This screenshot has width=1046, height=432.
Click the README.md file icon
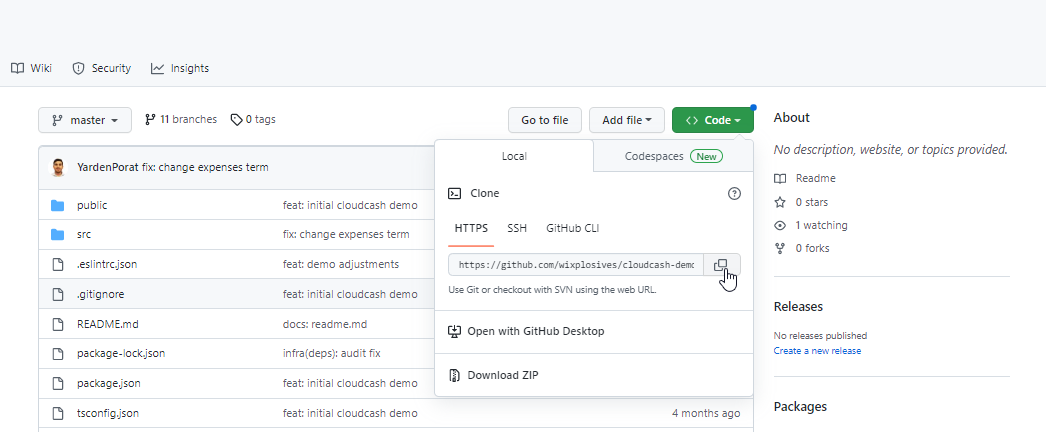click(x=57, y=324)
